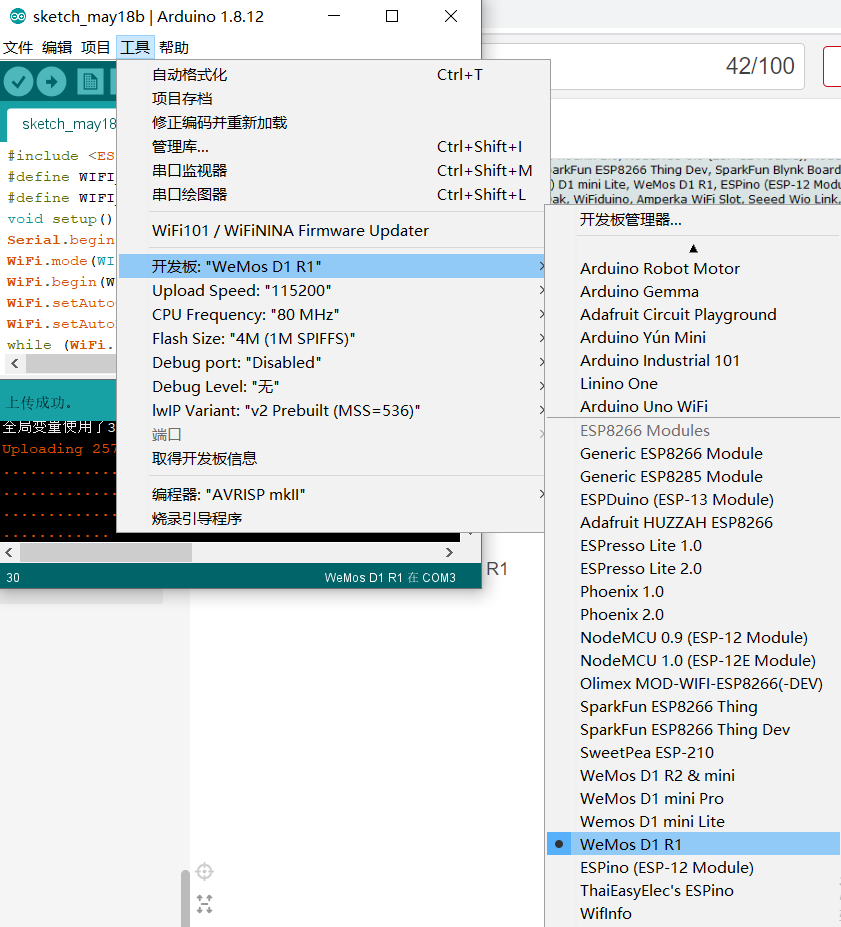This screenshot has width=841, height=927.
Task: Choose WeMos D1 R2 & mini board
Action: 693,776
